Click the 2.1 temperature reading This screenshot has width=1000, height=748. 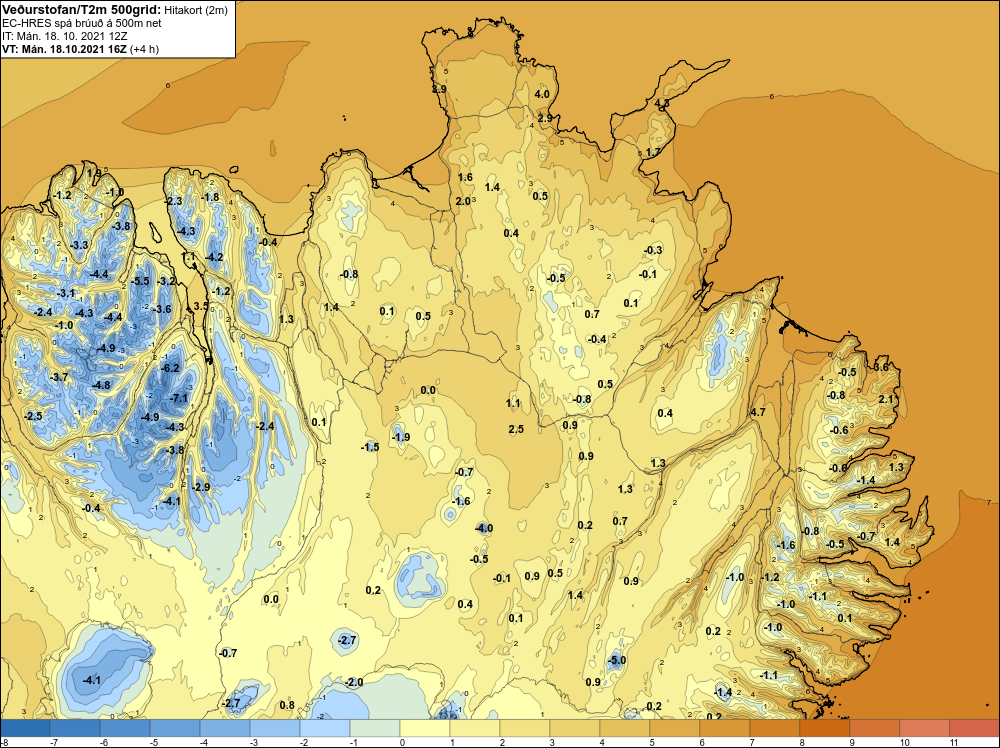[886, 399]
